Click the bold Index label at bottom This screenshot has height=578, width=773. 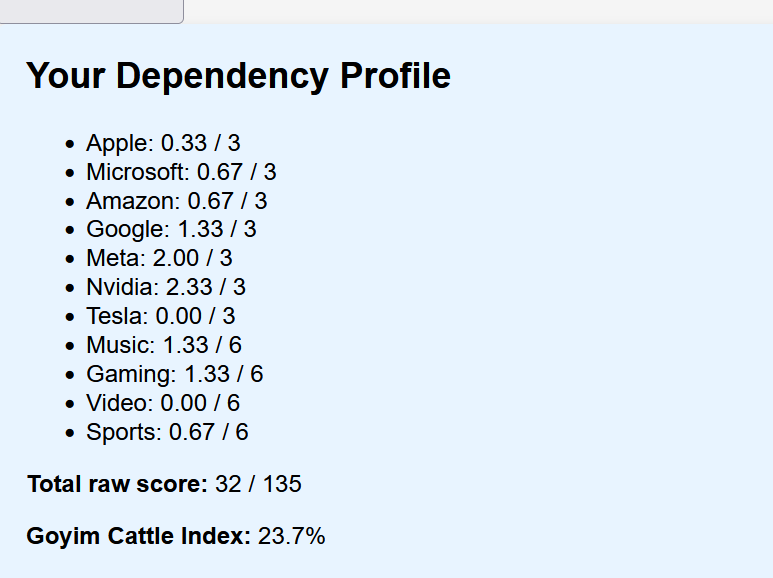point(138,537)
